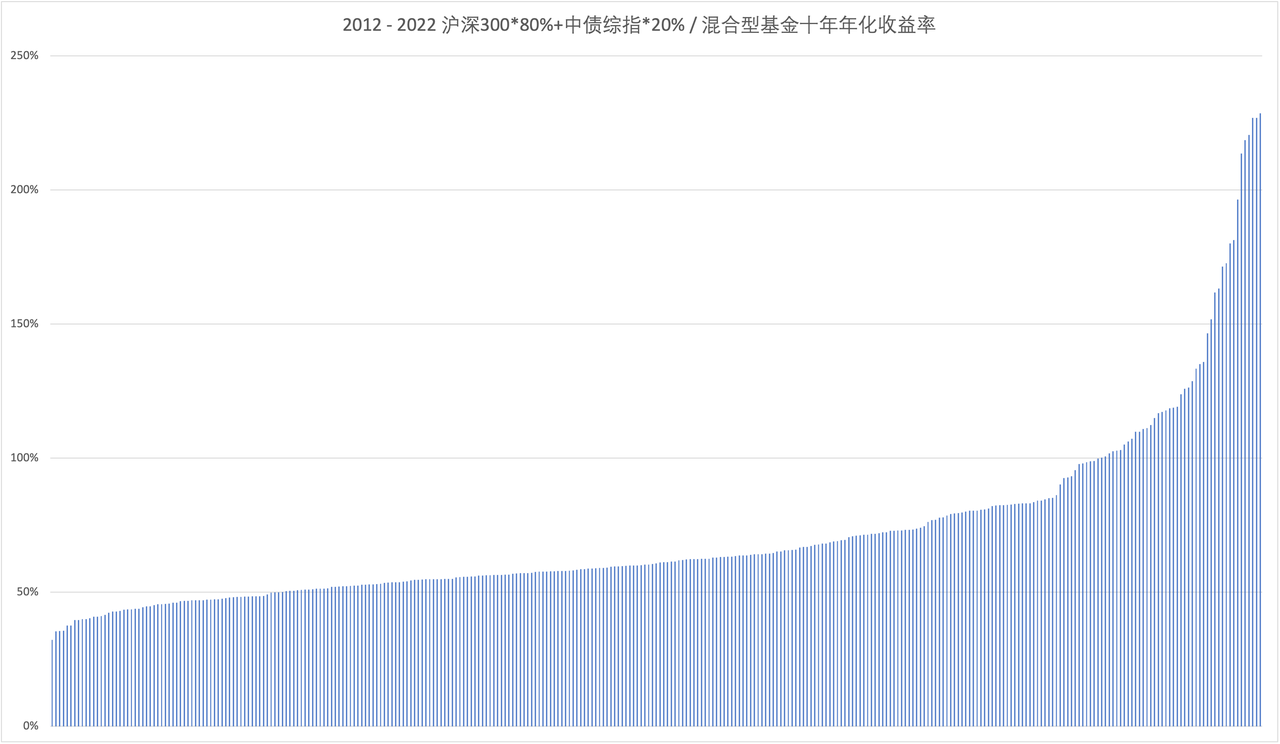The image size is (1280, 744).
Task: Click the 150% y-axis label
Action: tap(24, 324)
